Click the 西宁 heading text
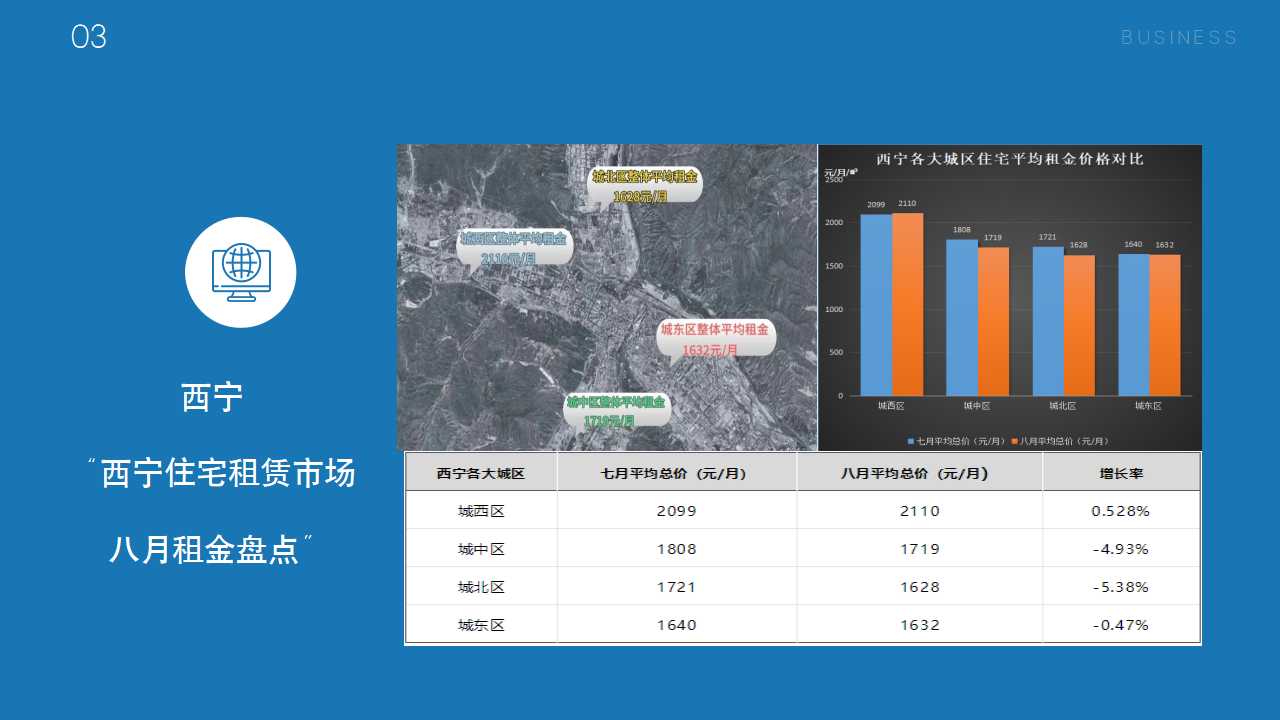Viewport: 1280px width, 720px height. (212, 398)
